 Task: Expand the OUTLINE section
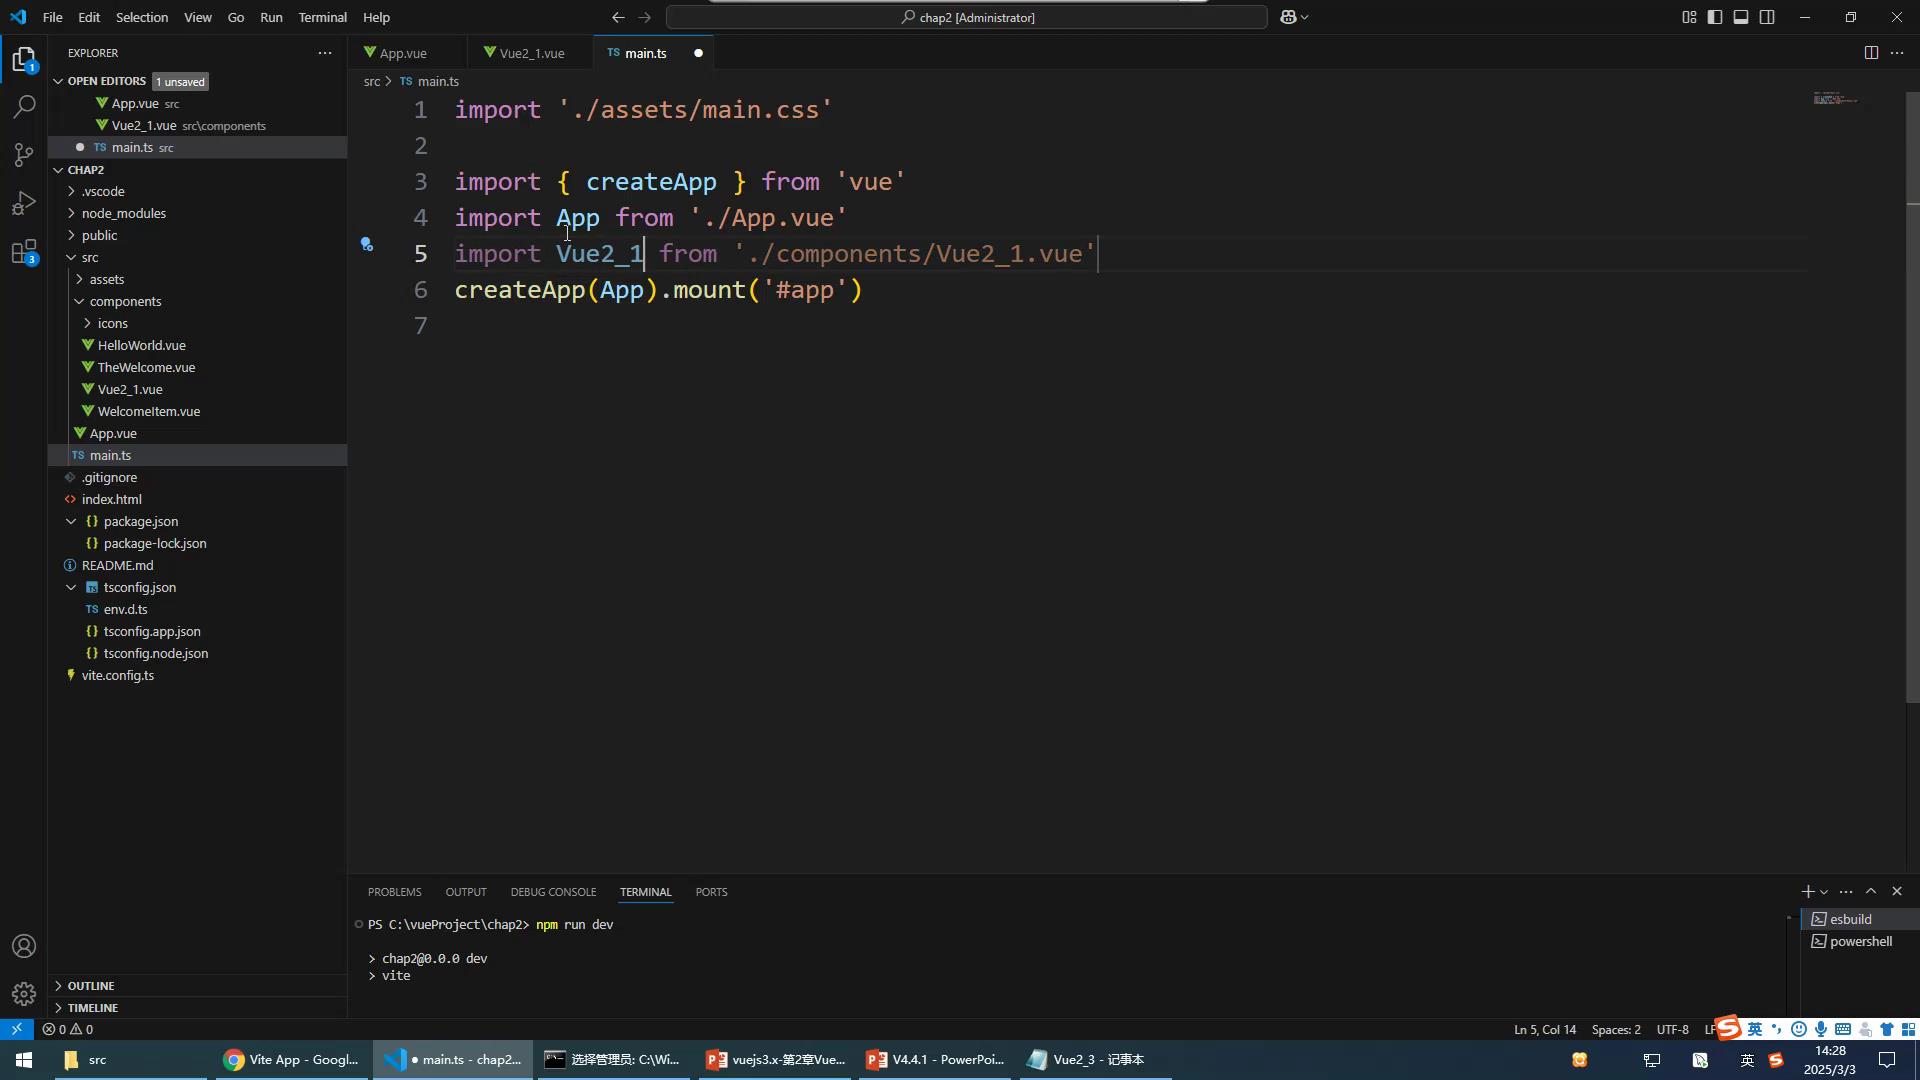pos(91,985)
